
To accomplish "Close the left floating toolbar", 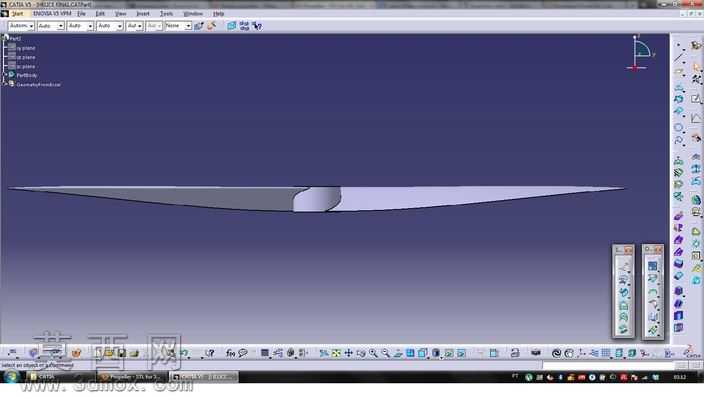I will [x=628, y=250].
